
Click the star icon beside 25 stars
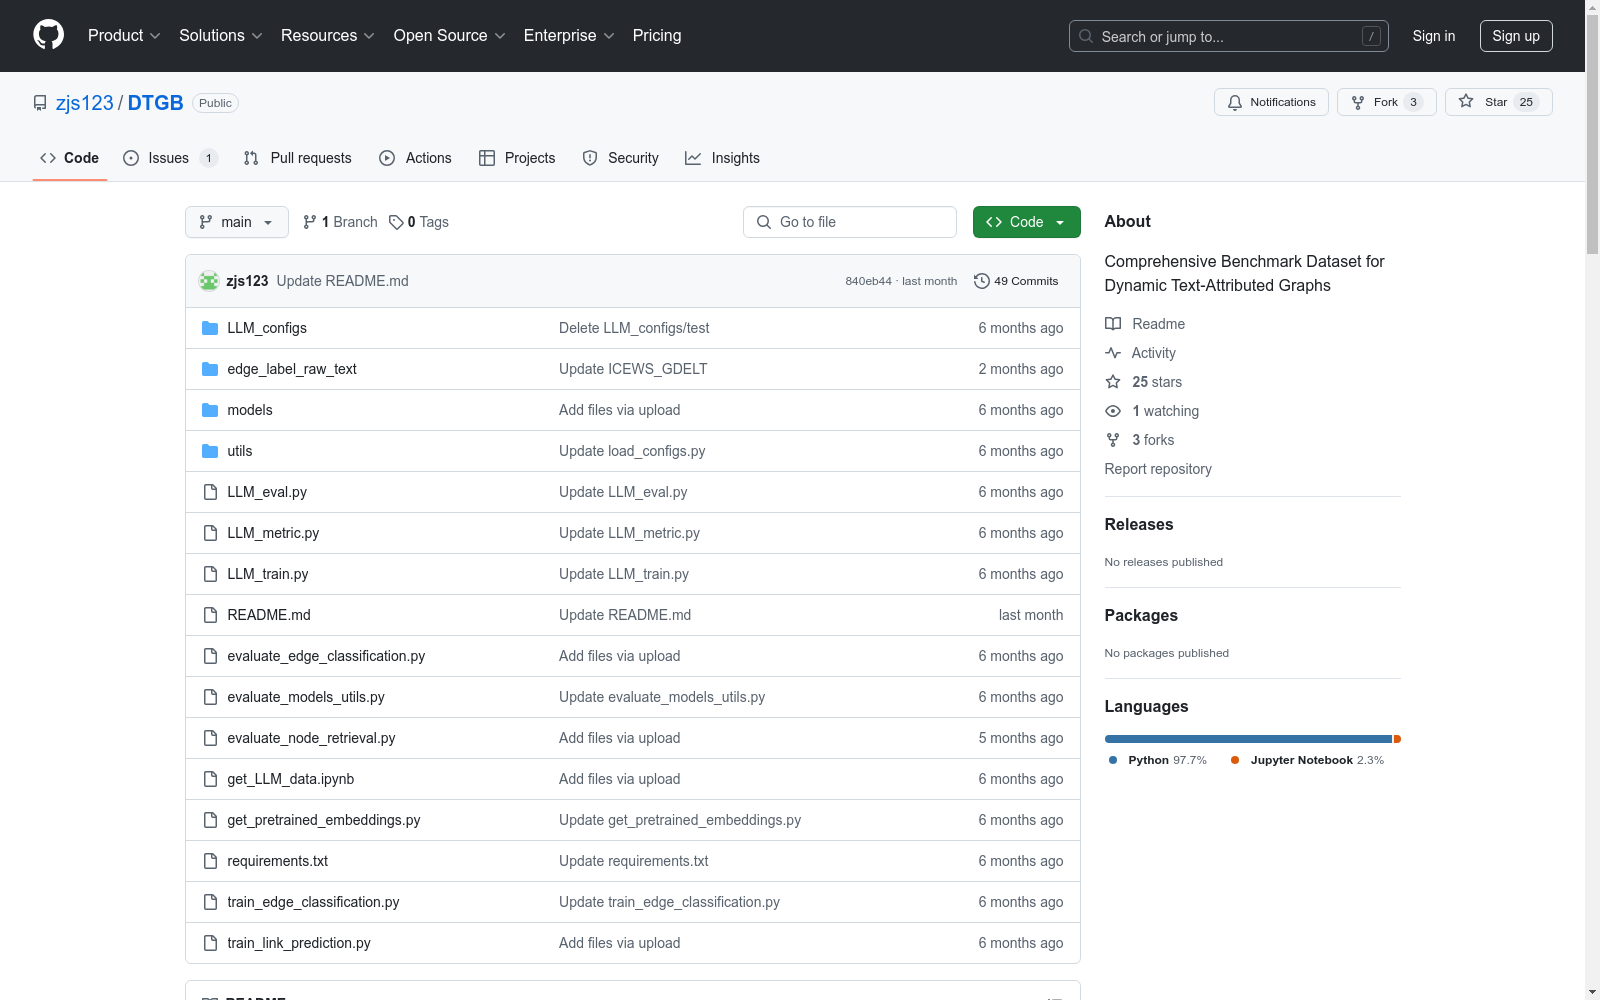(x=1113, y=382)
